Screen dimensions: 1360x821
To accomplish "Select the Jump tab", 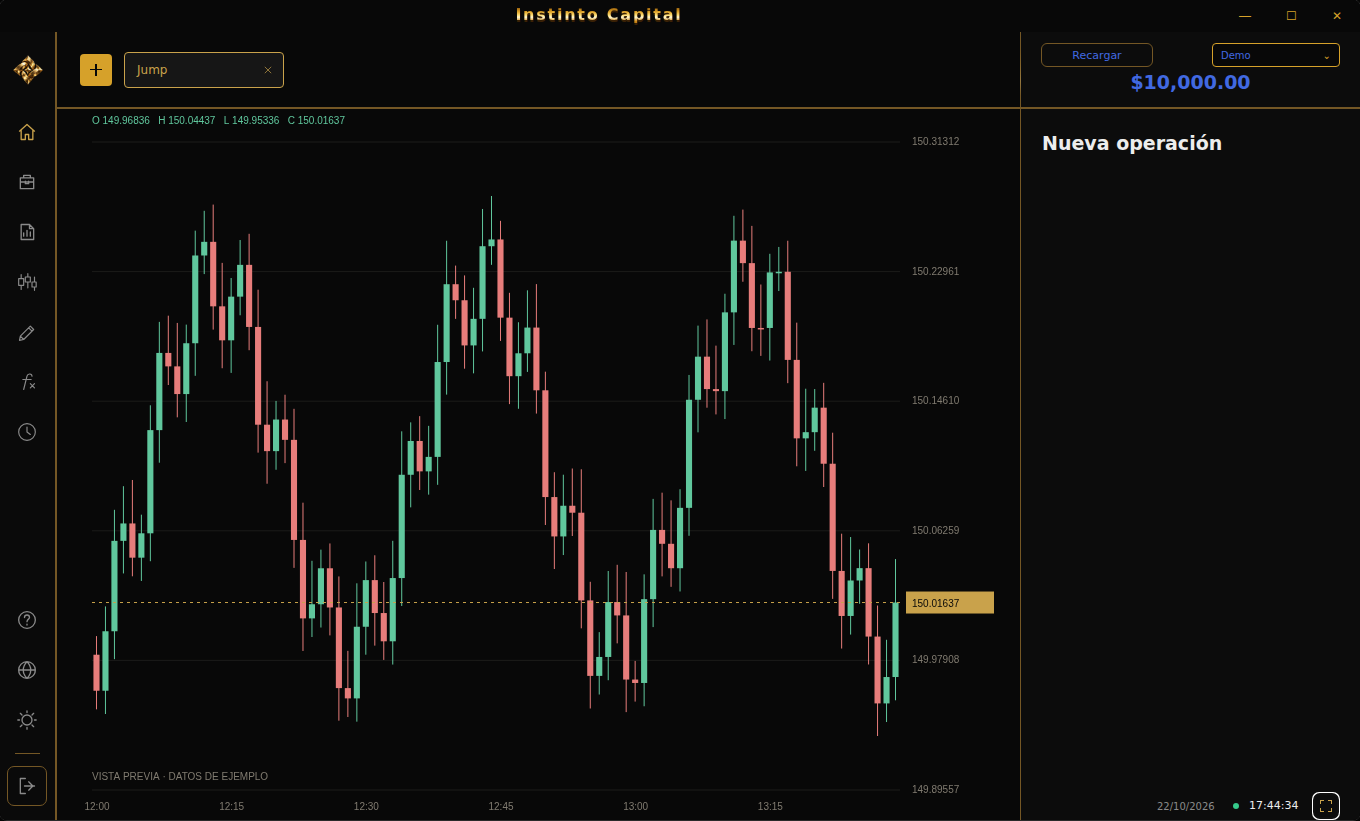I will (204, 70).
